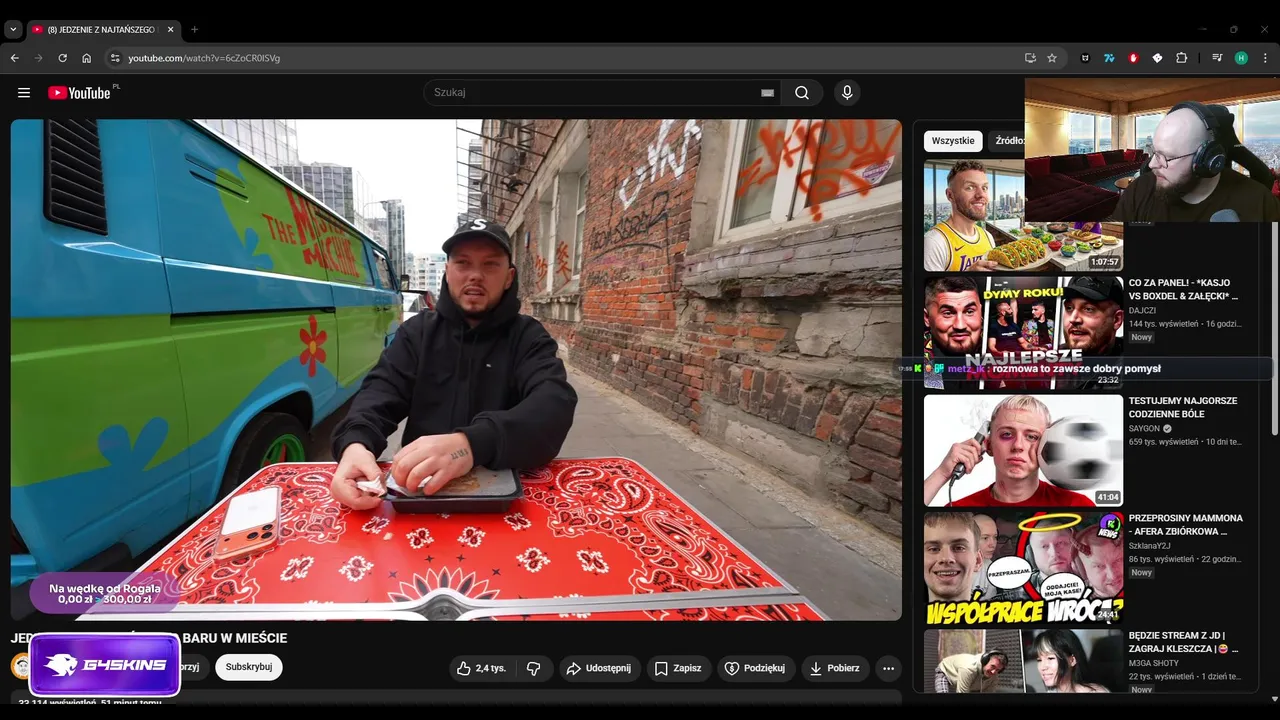Open the 7TV extension icon
The width and height of the screenshot is (1280, 720).
click(x=1109, y=58)
